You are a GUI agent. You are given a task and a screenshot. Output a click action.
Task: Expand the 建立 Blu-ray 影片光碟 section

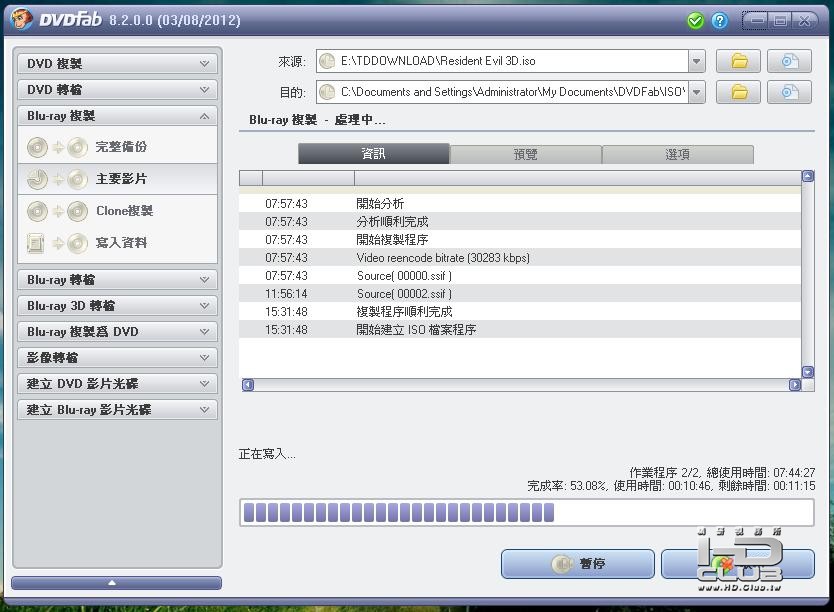point(118,409)
